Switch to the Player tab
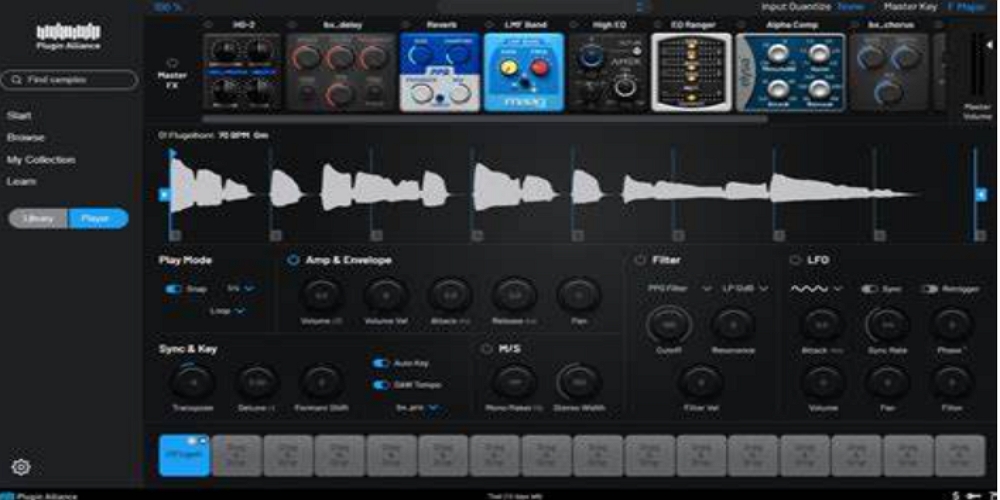Viewport: 1000px width, 500px height. point(98,218)
